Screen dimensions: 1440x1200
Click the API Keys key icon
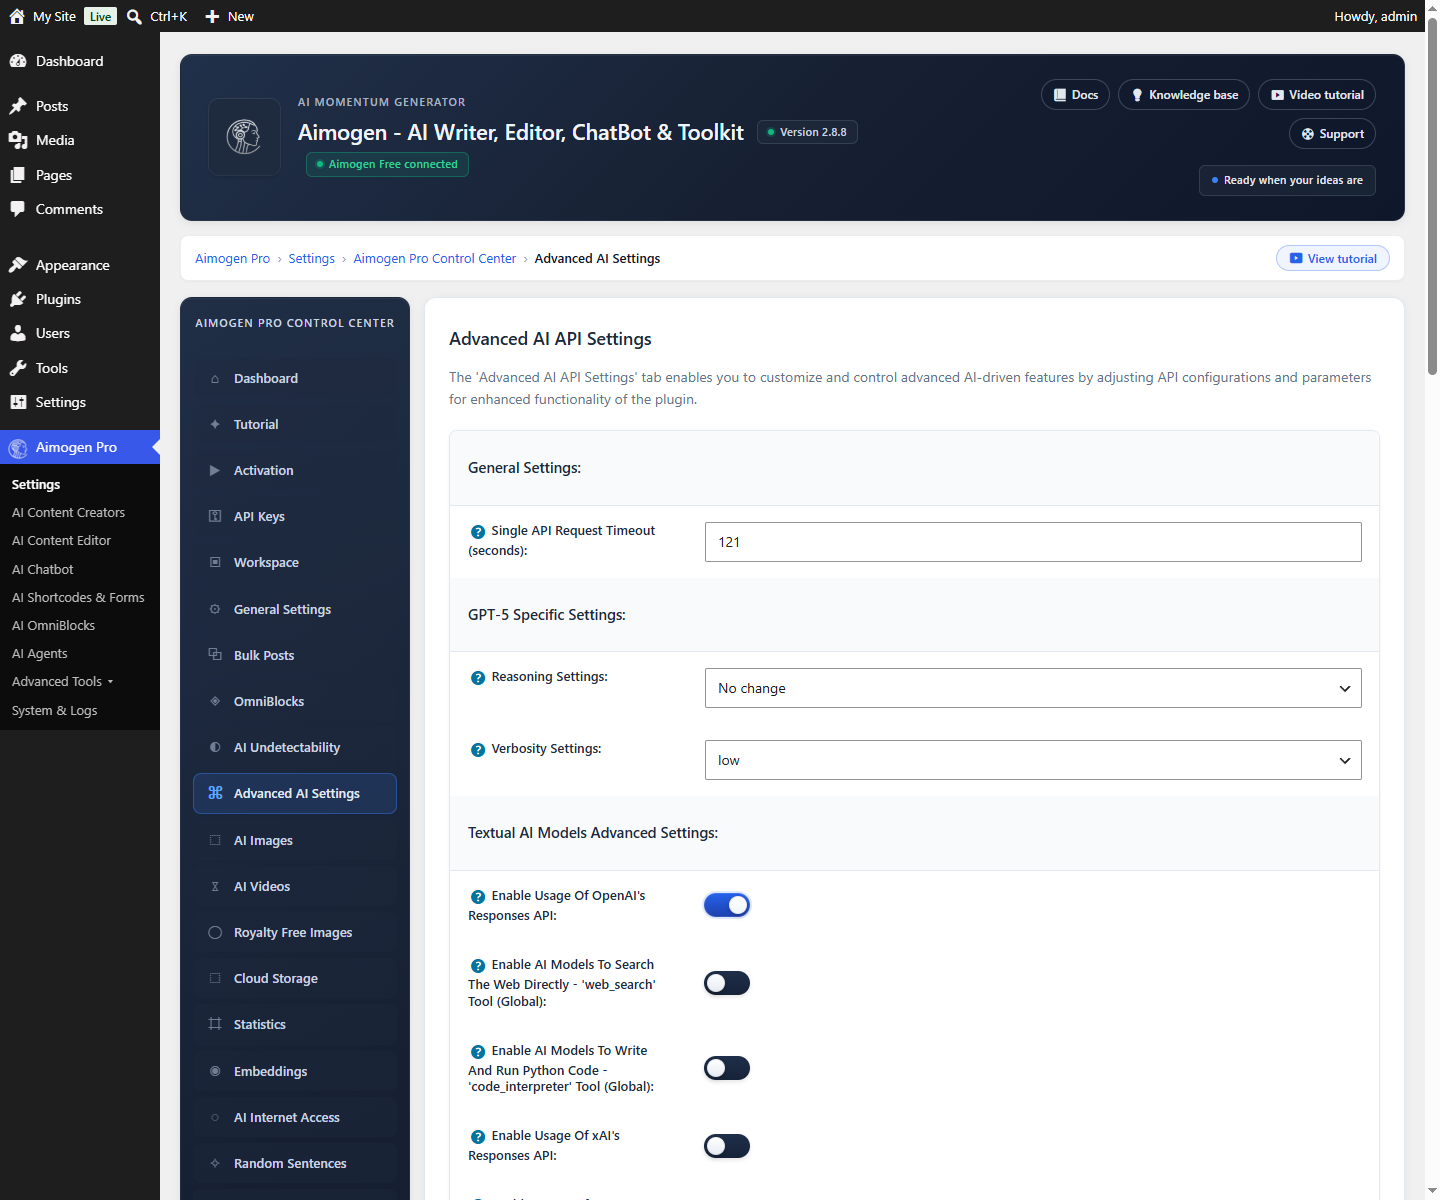(x=215, y=516)
